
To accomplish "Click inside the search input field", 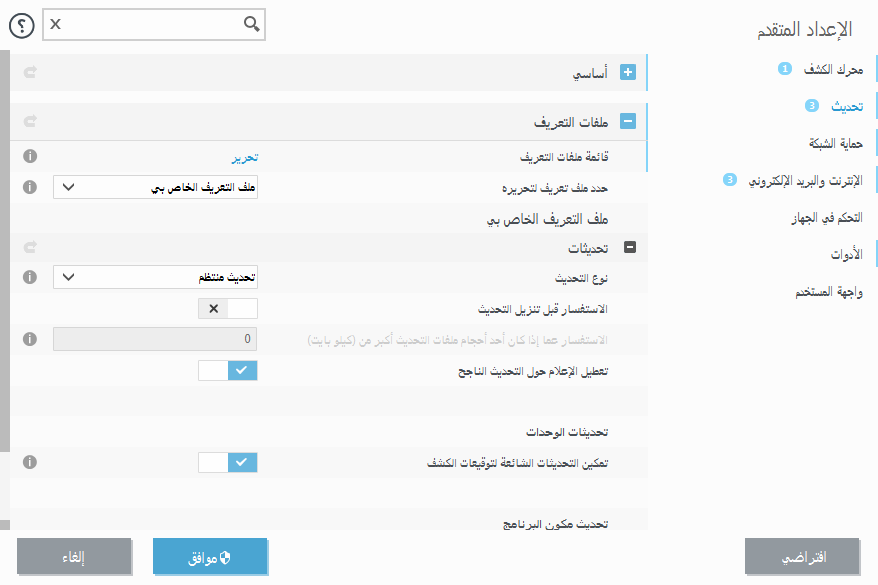I will pyautogui.click(x=150, y=25).
